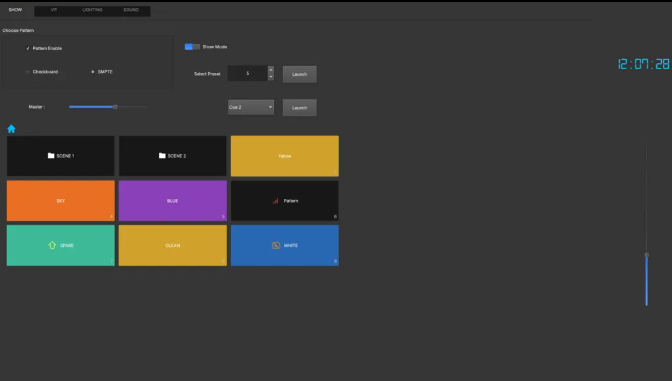Trigger the purple BLUE preset tile

click(x=173, y=201)
